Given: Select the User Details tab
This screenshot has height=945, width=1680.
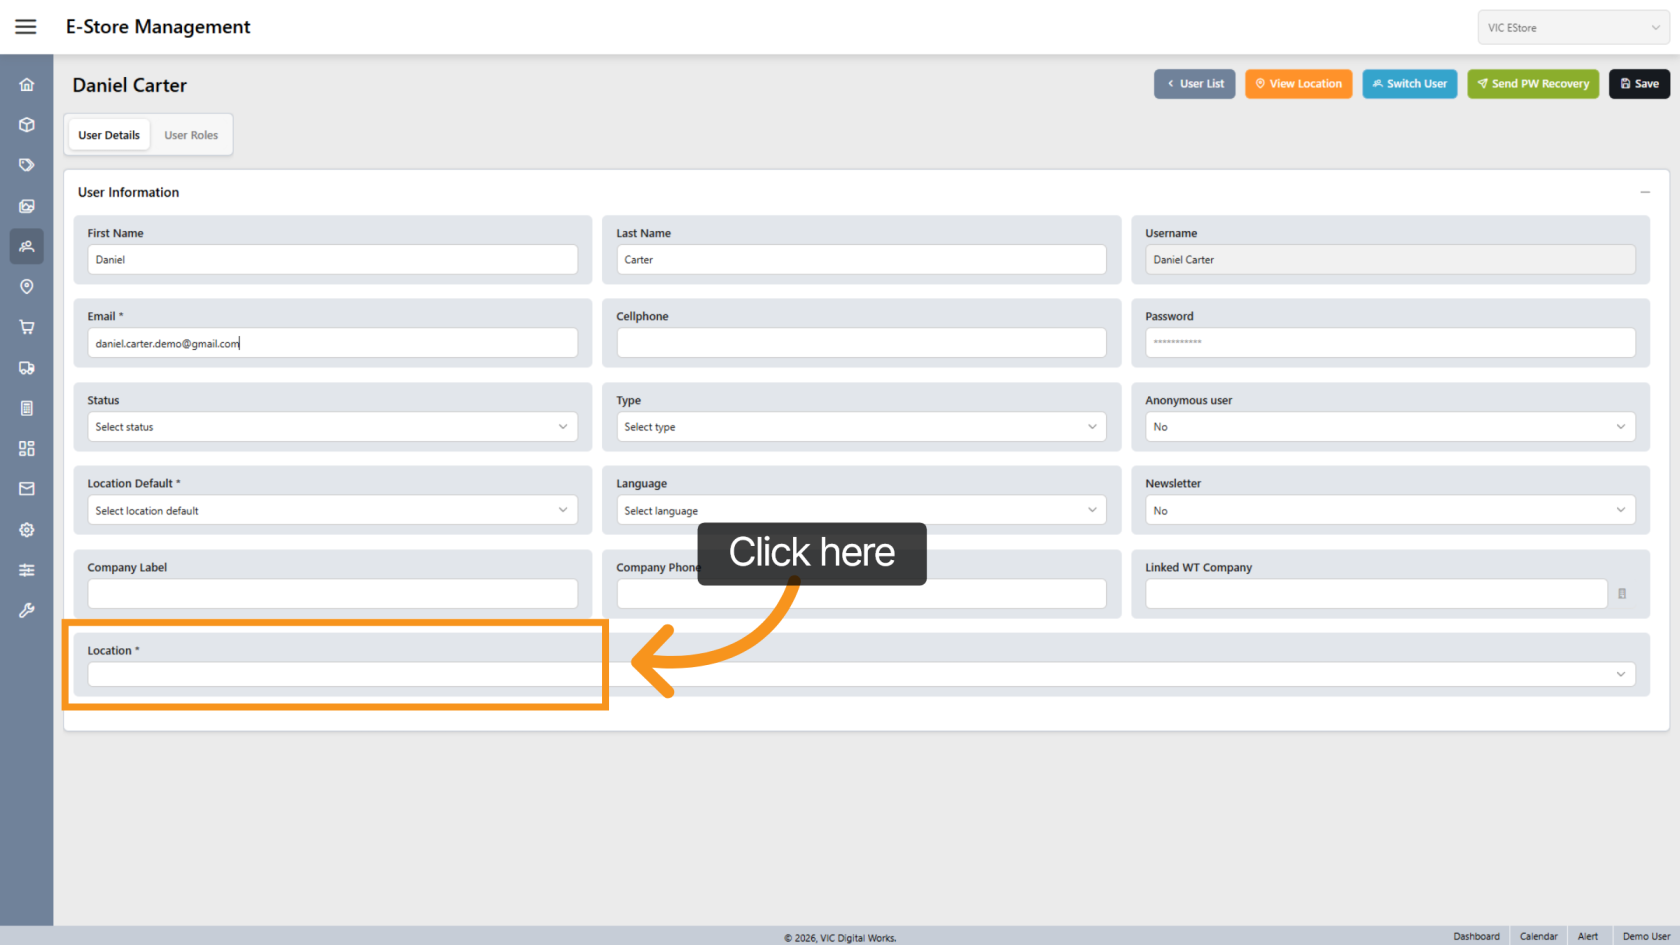Looking at the screenshot, I should click(109, 135).
